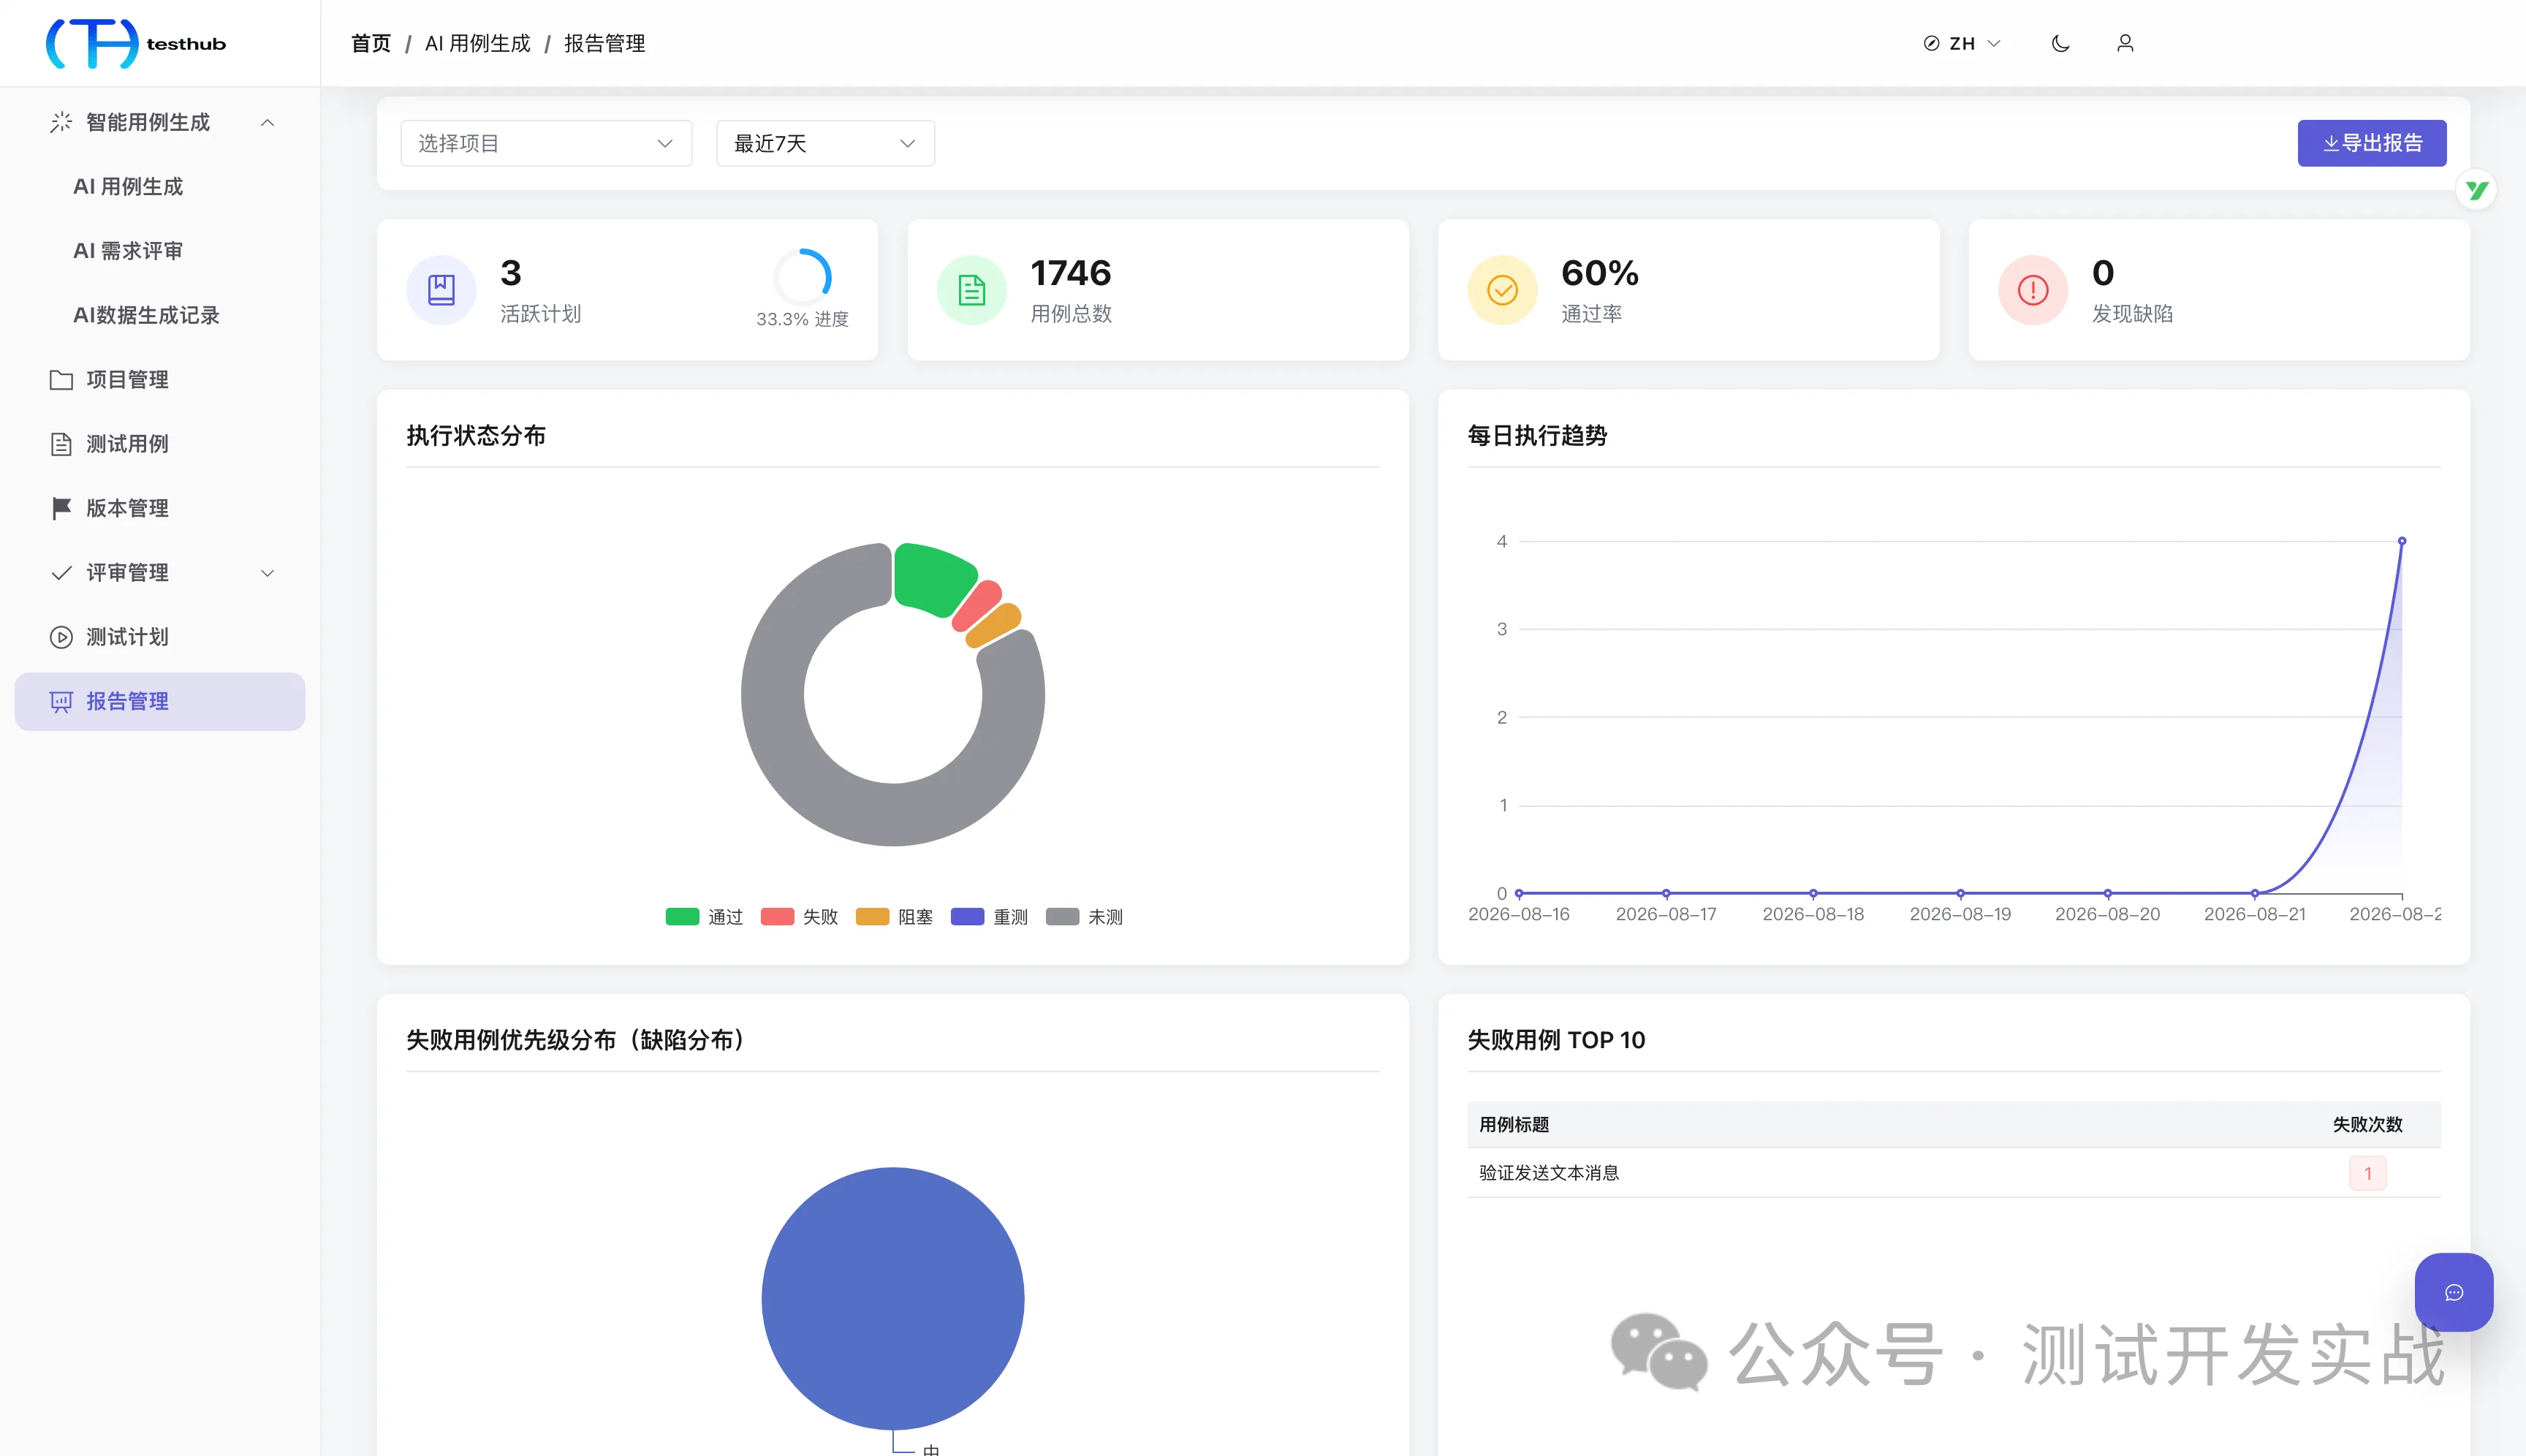The width and height of the screenshot is (2526, 1456).
Task: Click the testhub logo
Action: click(x=137, y=43)
